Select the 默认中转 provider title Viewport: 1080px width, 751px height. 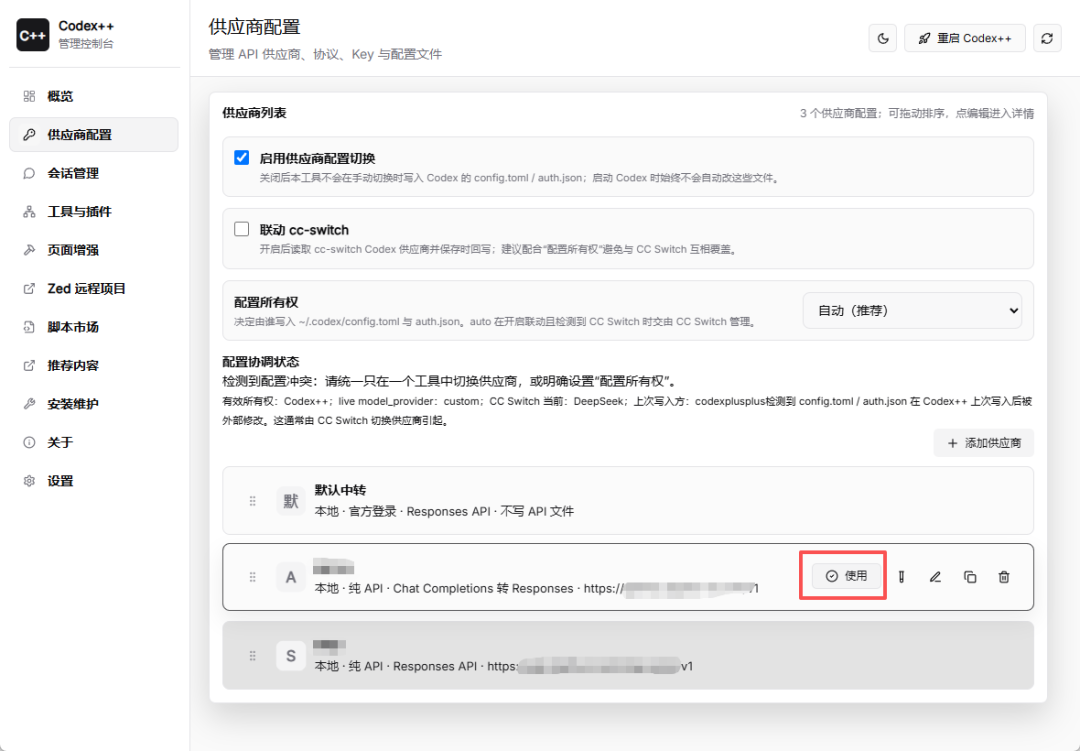(x=340, y=490)
